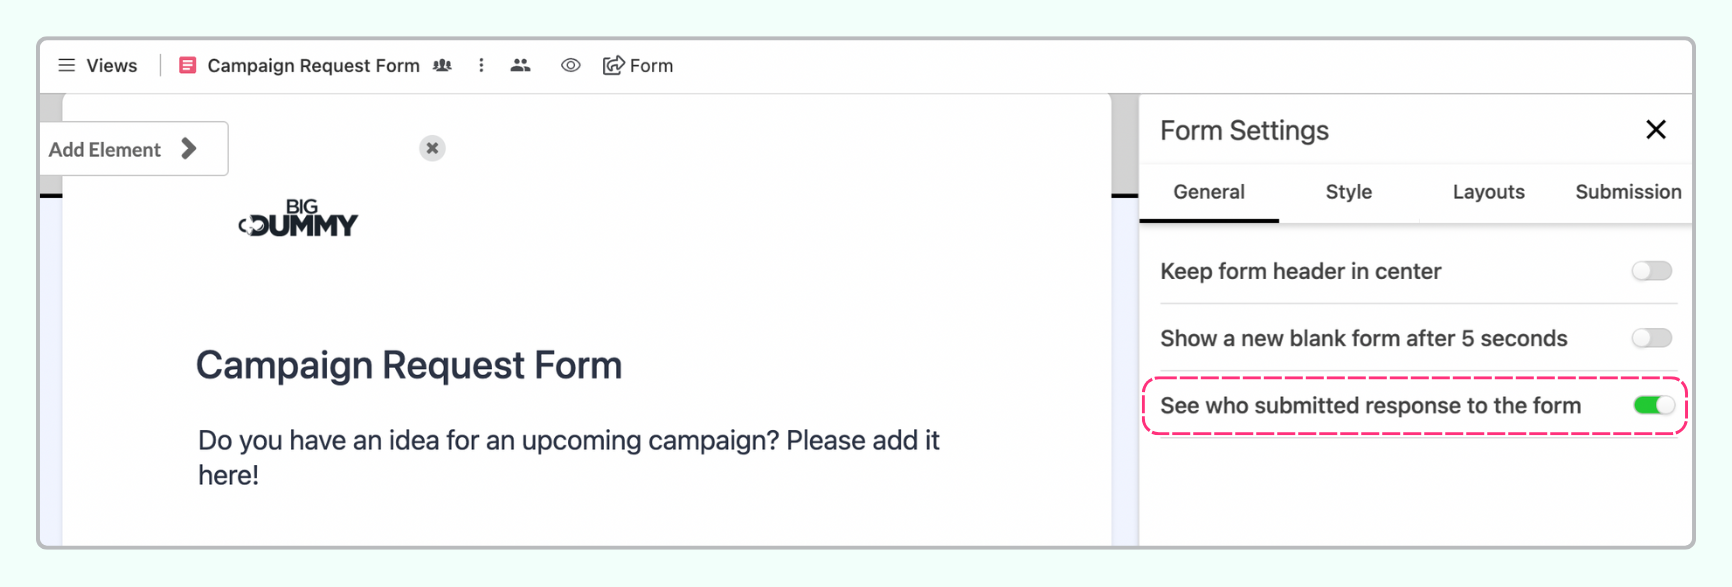The image size is (1732, 587).
Task: Open the Layouts tab
Action: (1488, 192)
